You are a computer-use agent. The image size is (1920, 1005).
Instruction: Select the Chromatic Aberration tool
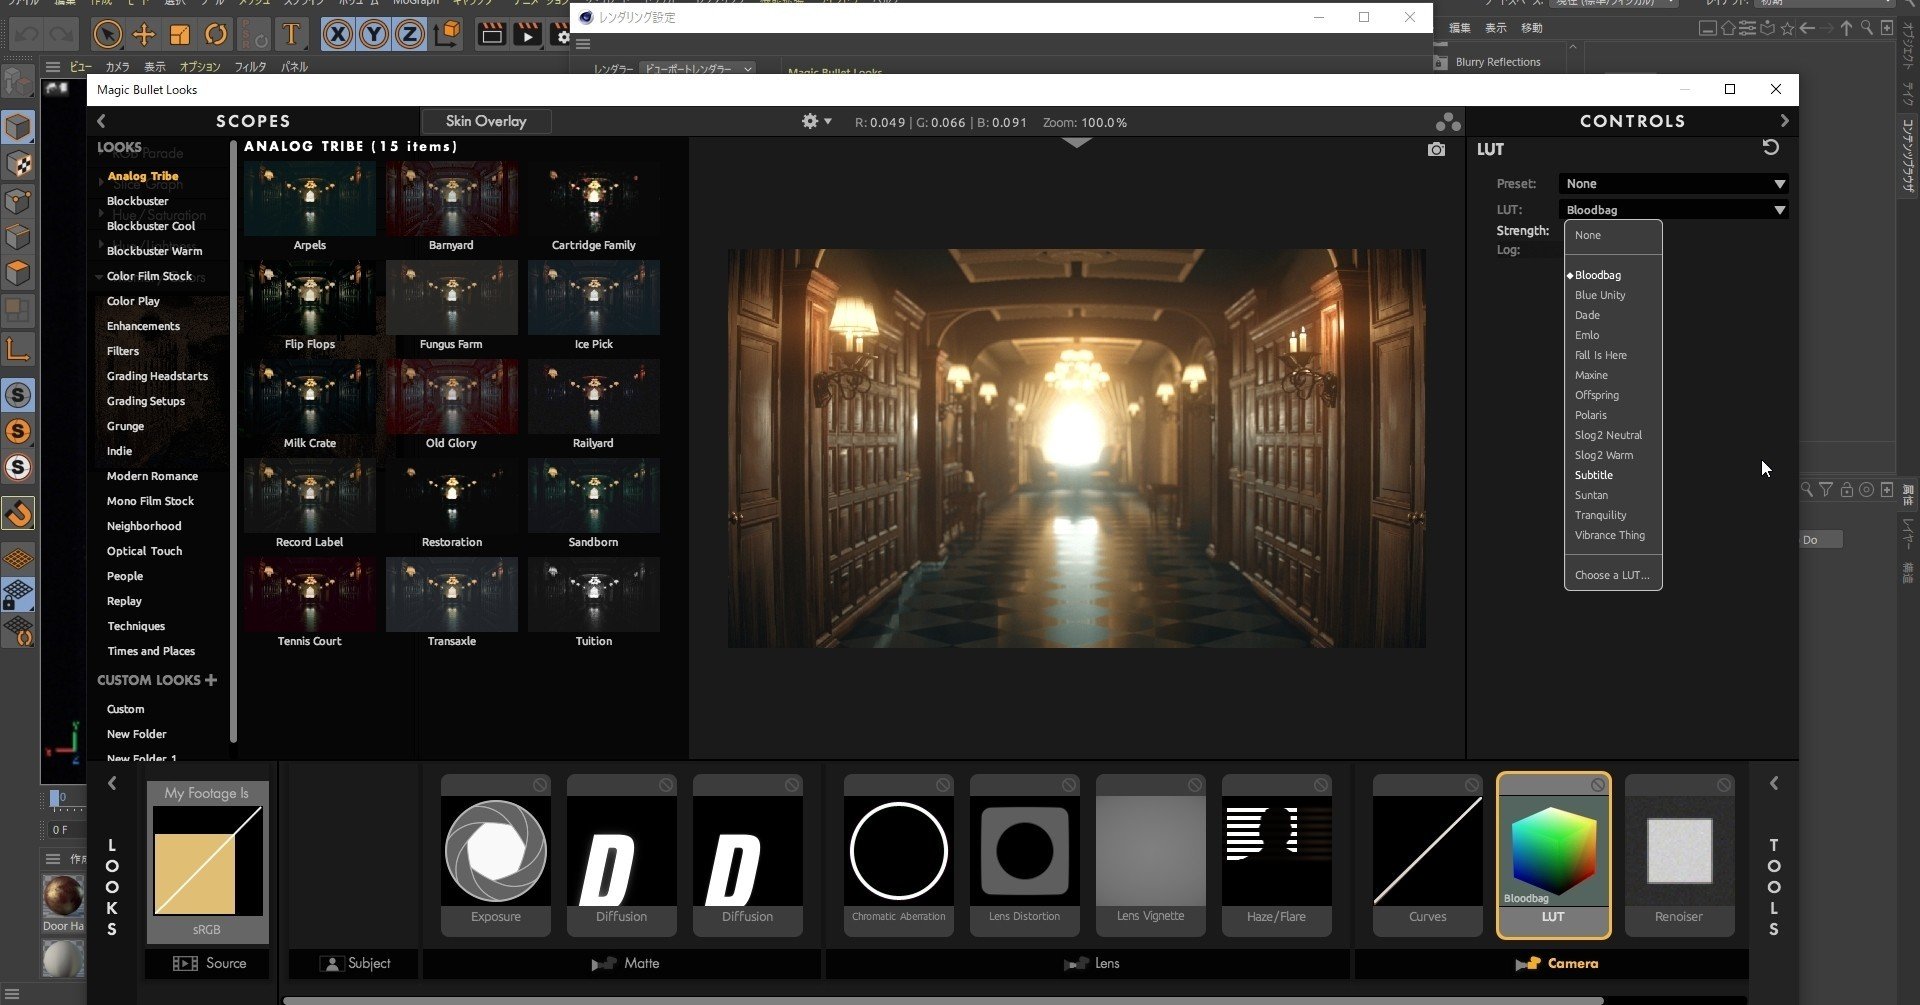[898, 855]
